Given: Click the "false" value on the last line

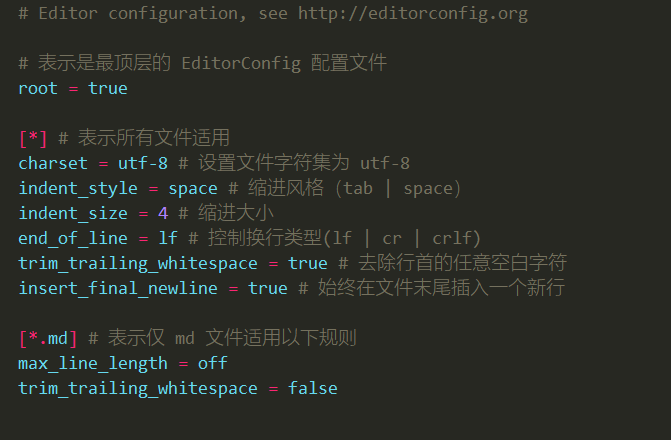Looking at the screenshot, I should [x=313, y=388].
